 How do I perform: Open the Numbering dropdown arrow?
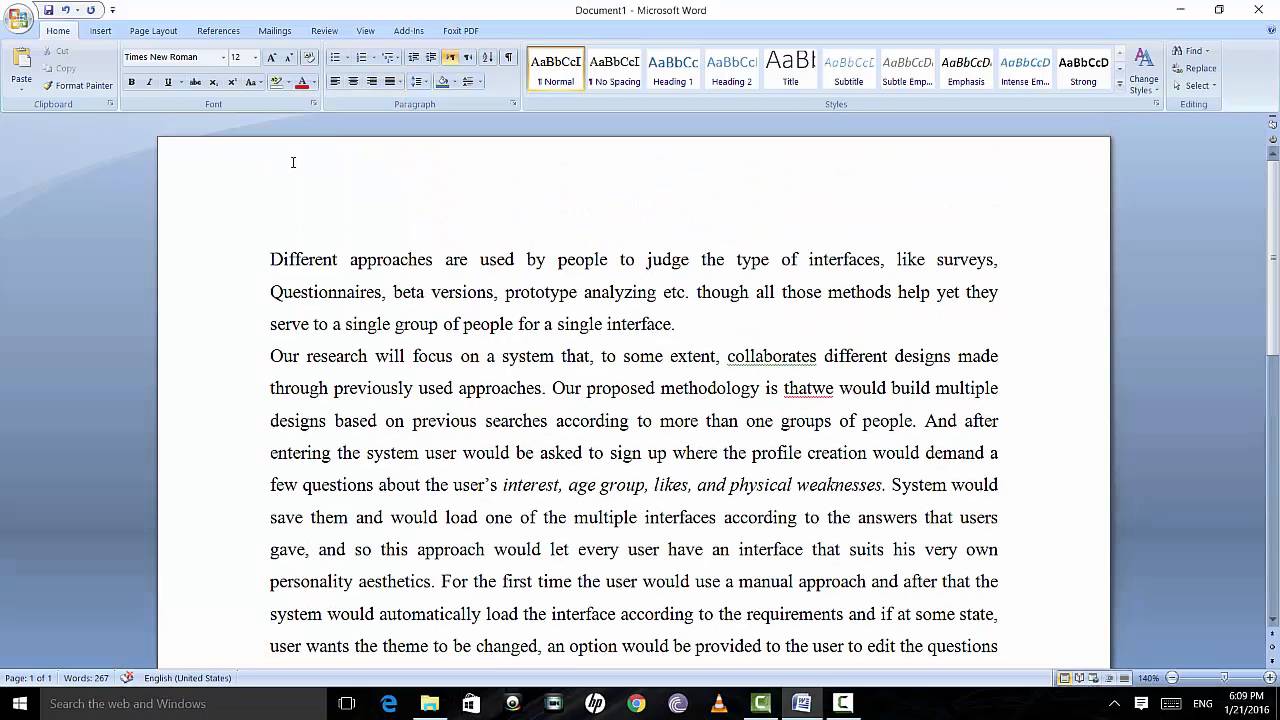(x=374, y=57)
